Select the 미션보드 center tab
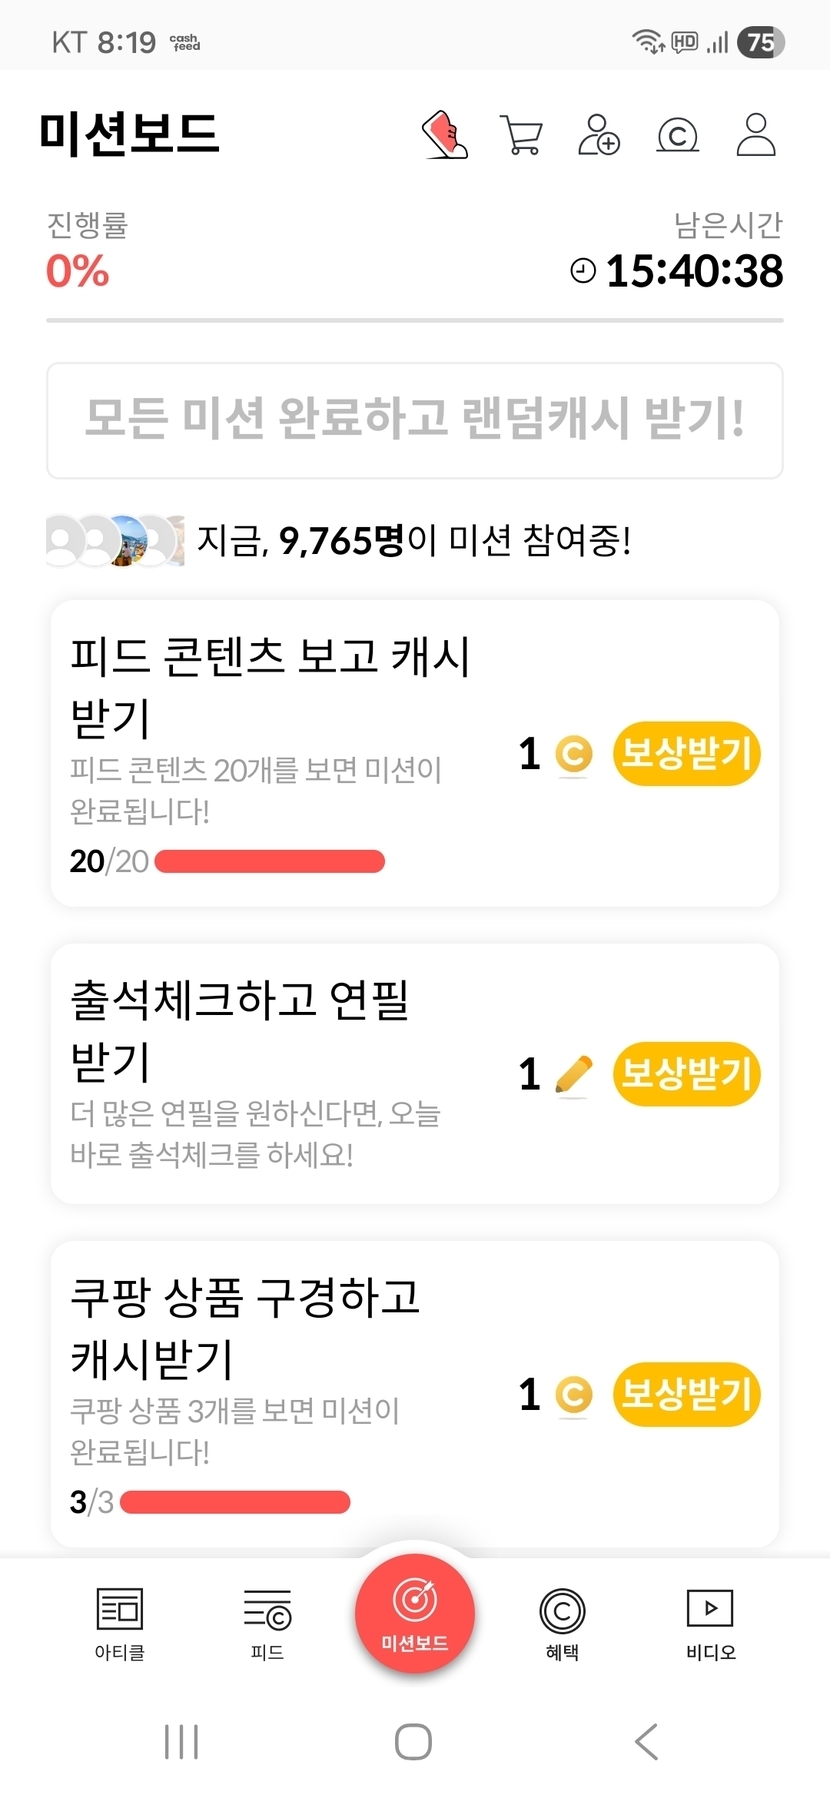830x1798 pixels. (414, 1612)
